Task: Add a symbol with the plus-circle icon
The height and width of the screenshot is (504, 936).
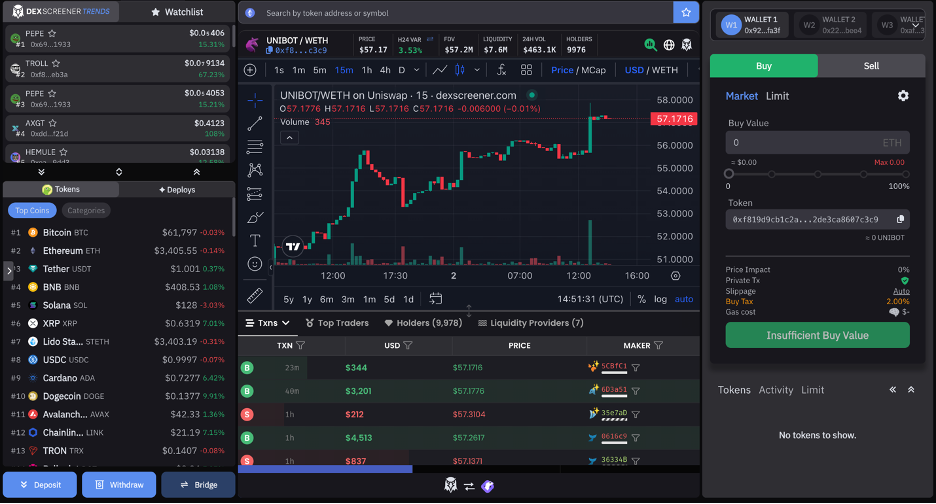Action: 250,70
